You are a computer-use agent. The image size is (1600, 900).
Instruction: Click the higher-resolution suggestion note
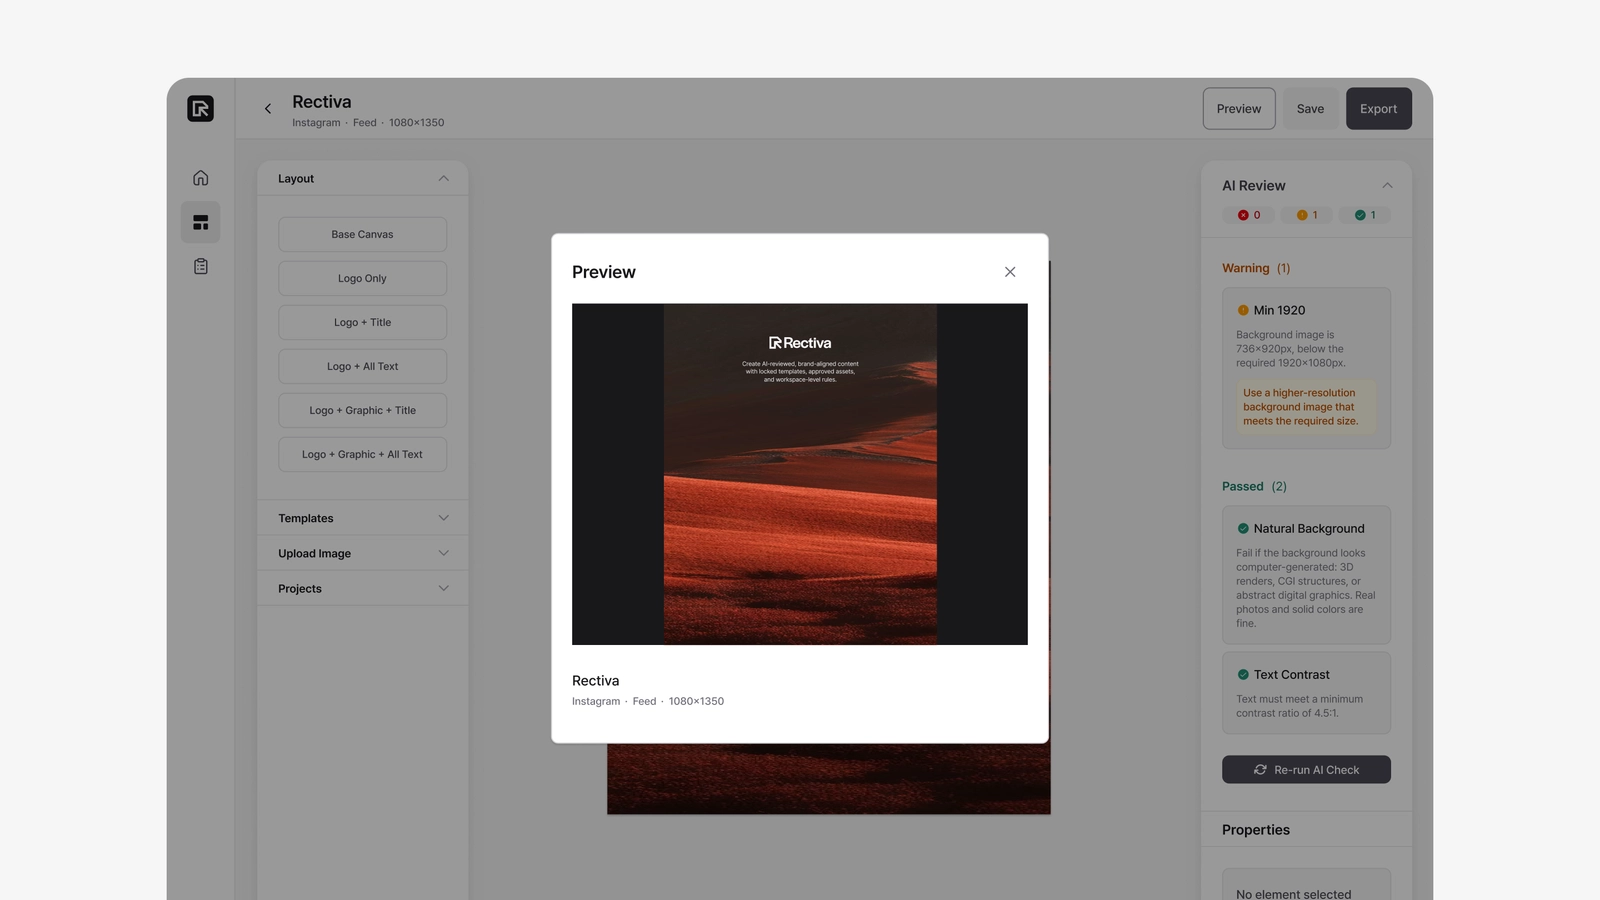click(x=1306, y=407)
